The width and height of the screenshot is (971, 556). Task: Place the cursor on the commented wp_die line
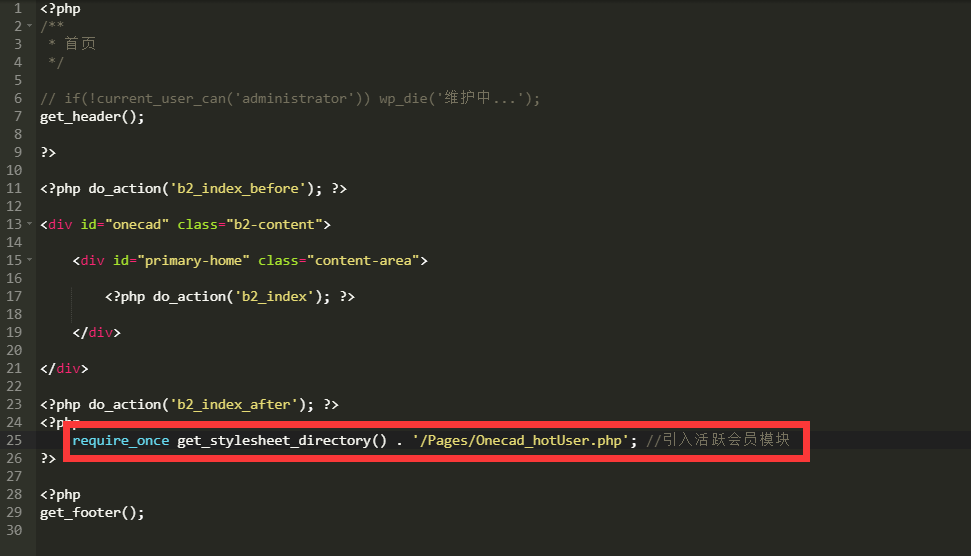[x=290, y=98]
